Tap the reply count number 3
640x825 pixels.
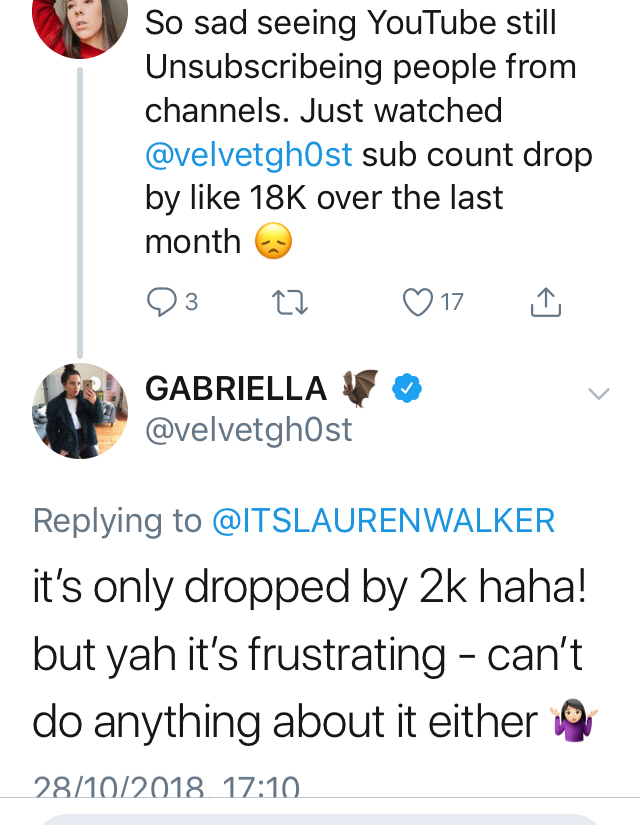[x=190, y=302]
